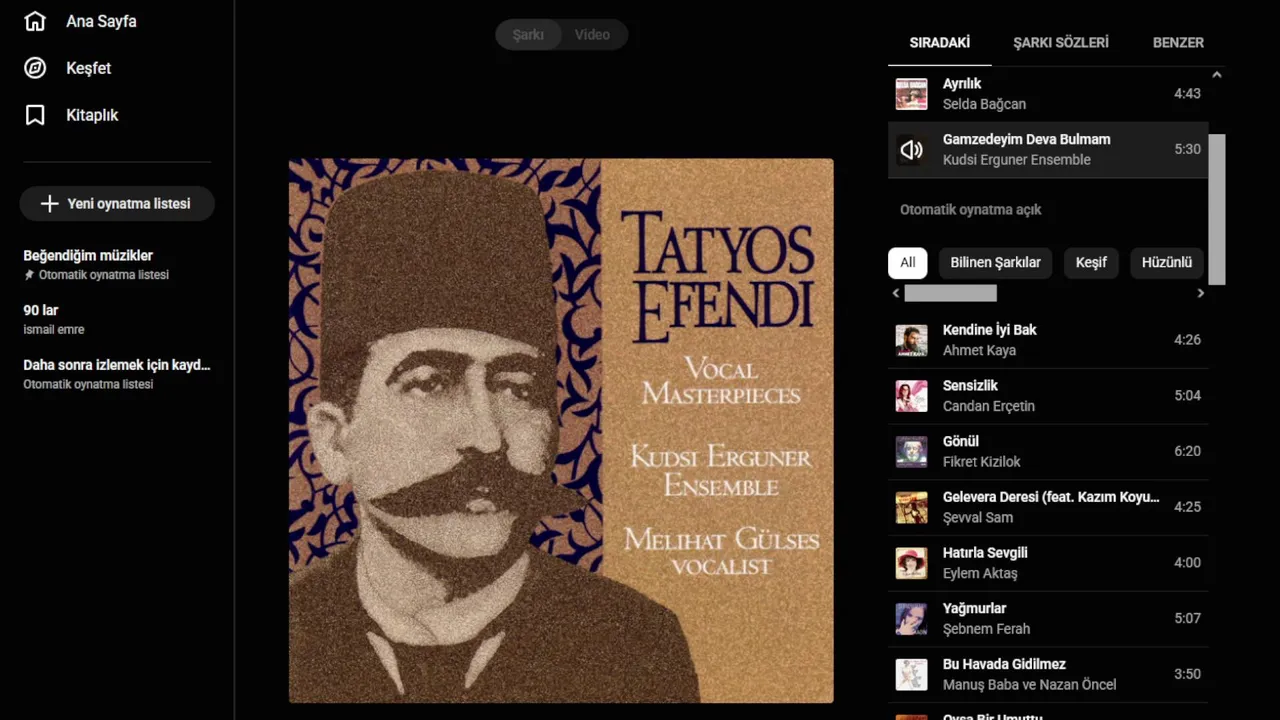
Task: Play Kendine İyi Bak title
Action: [989, 330]
